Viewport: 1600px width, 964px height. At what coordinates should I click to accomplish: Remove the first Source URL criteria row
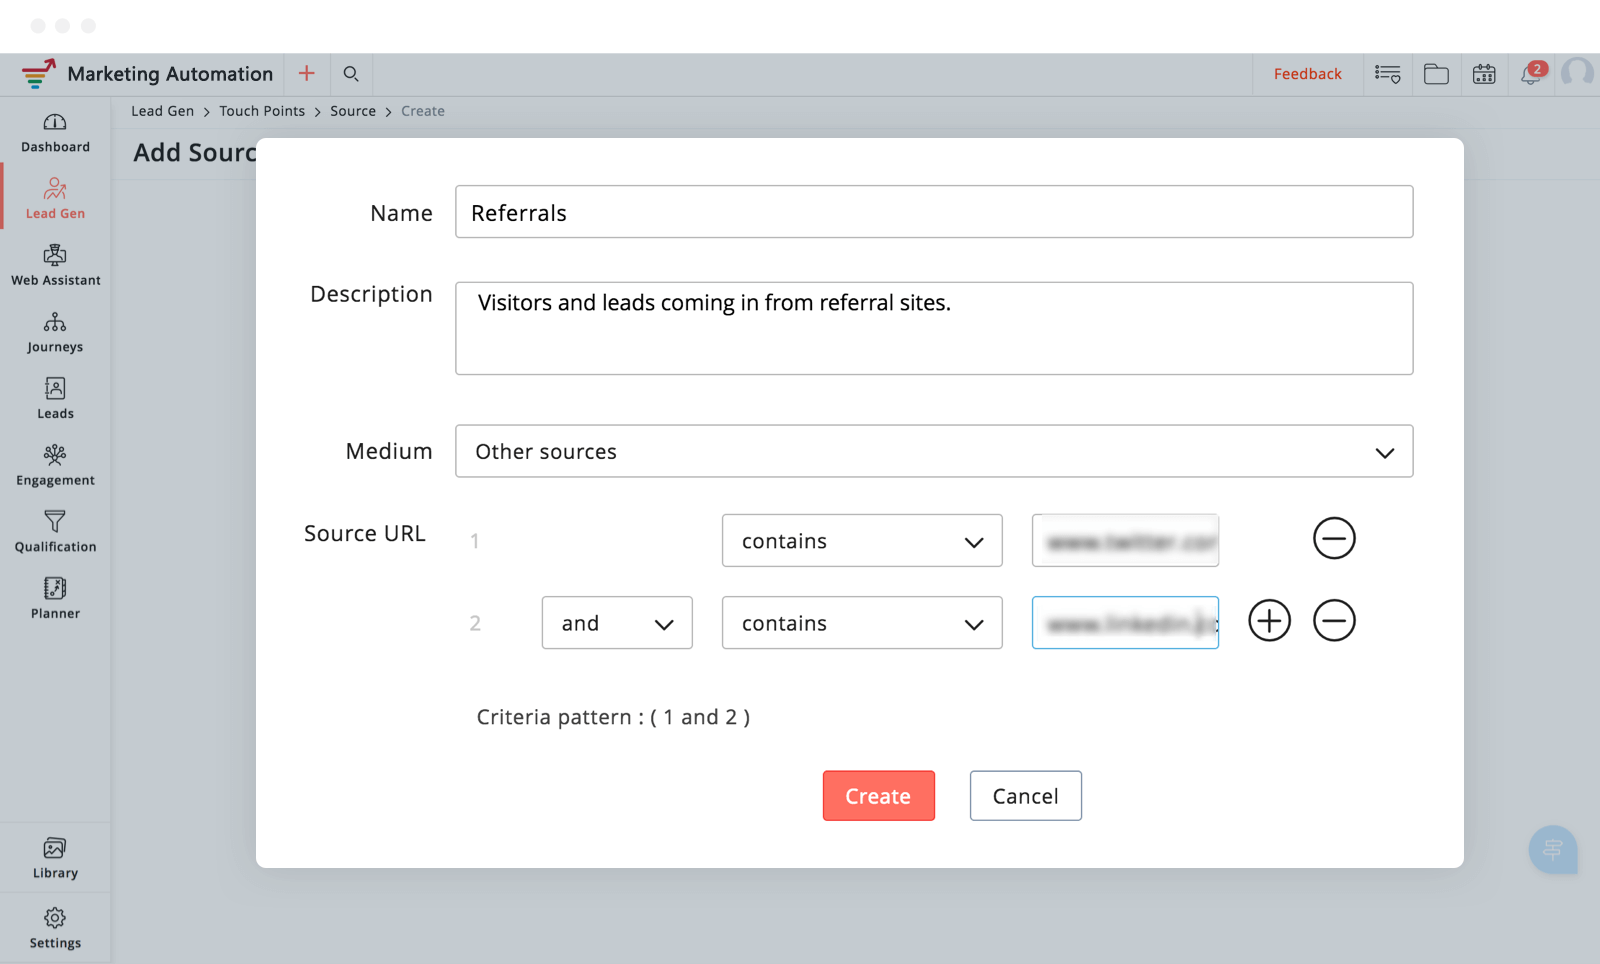coord(1334,539)
